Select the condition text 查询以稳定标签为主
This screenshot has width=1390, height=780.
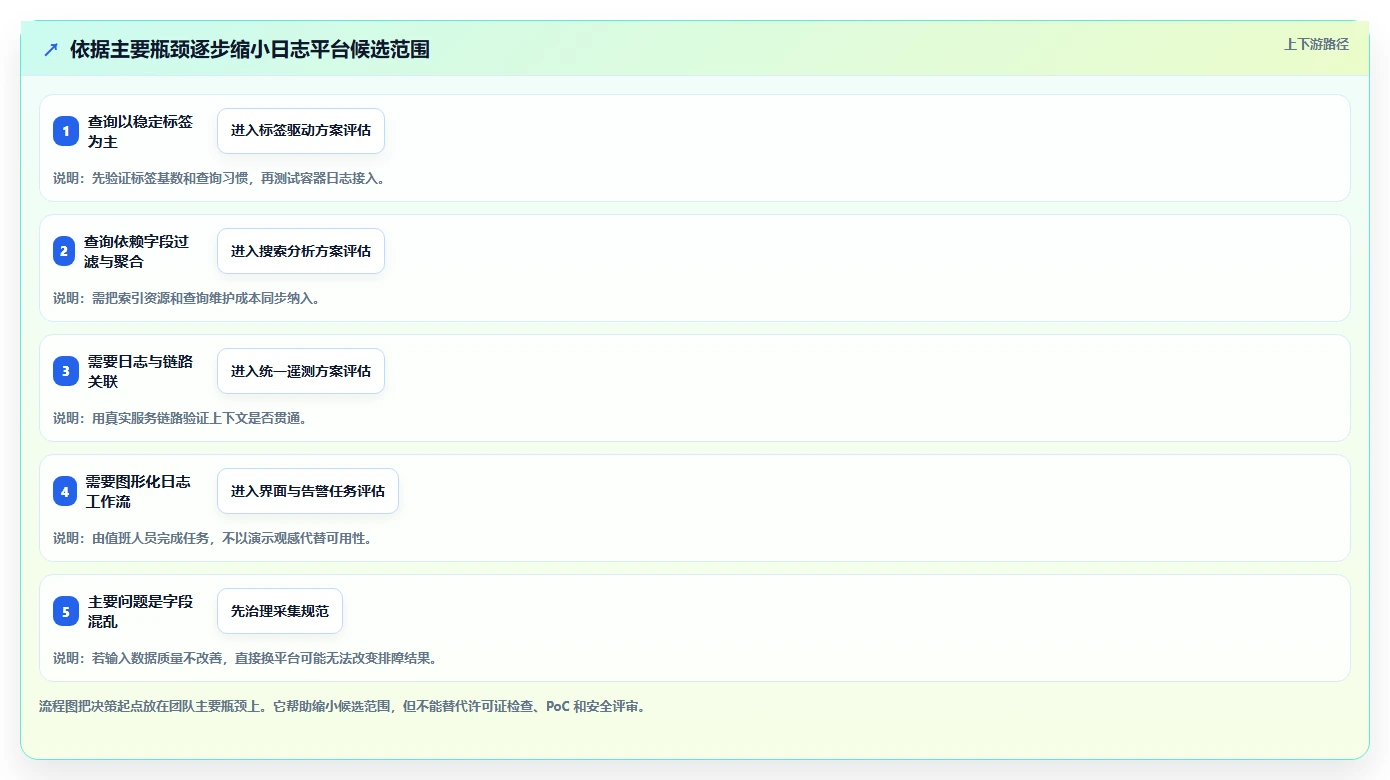[x=141, y=131]
